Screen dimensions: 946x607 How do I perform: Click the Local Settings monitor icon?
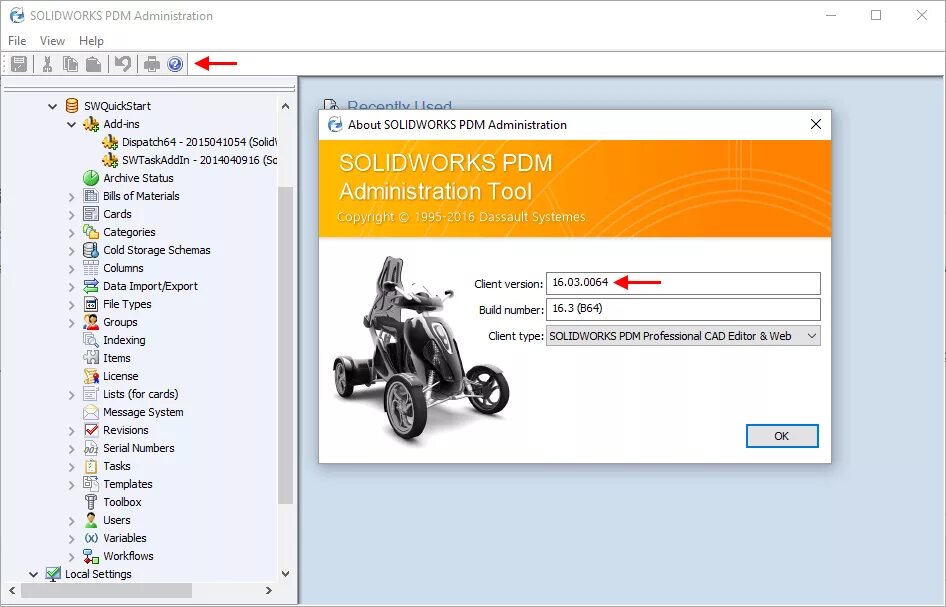click(x=53, y=574)
